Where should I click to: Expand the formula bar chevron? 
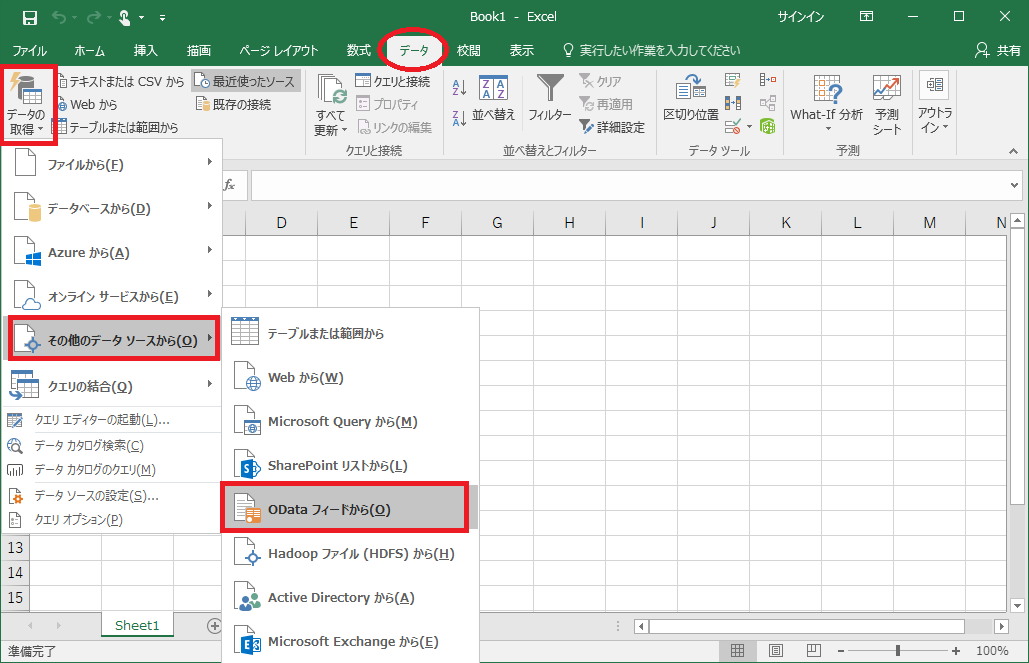pyautogui.click(x=1015, y=185)
